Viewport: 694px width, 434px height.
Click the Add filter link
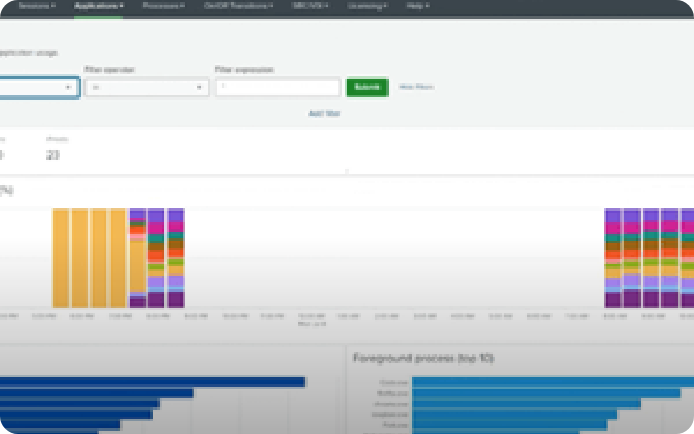coord(324,114)
